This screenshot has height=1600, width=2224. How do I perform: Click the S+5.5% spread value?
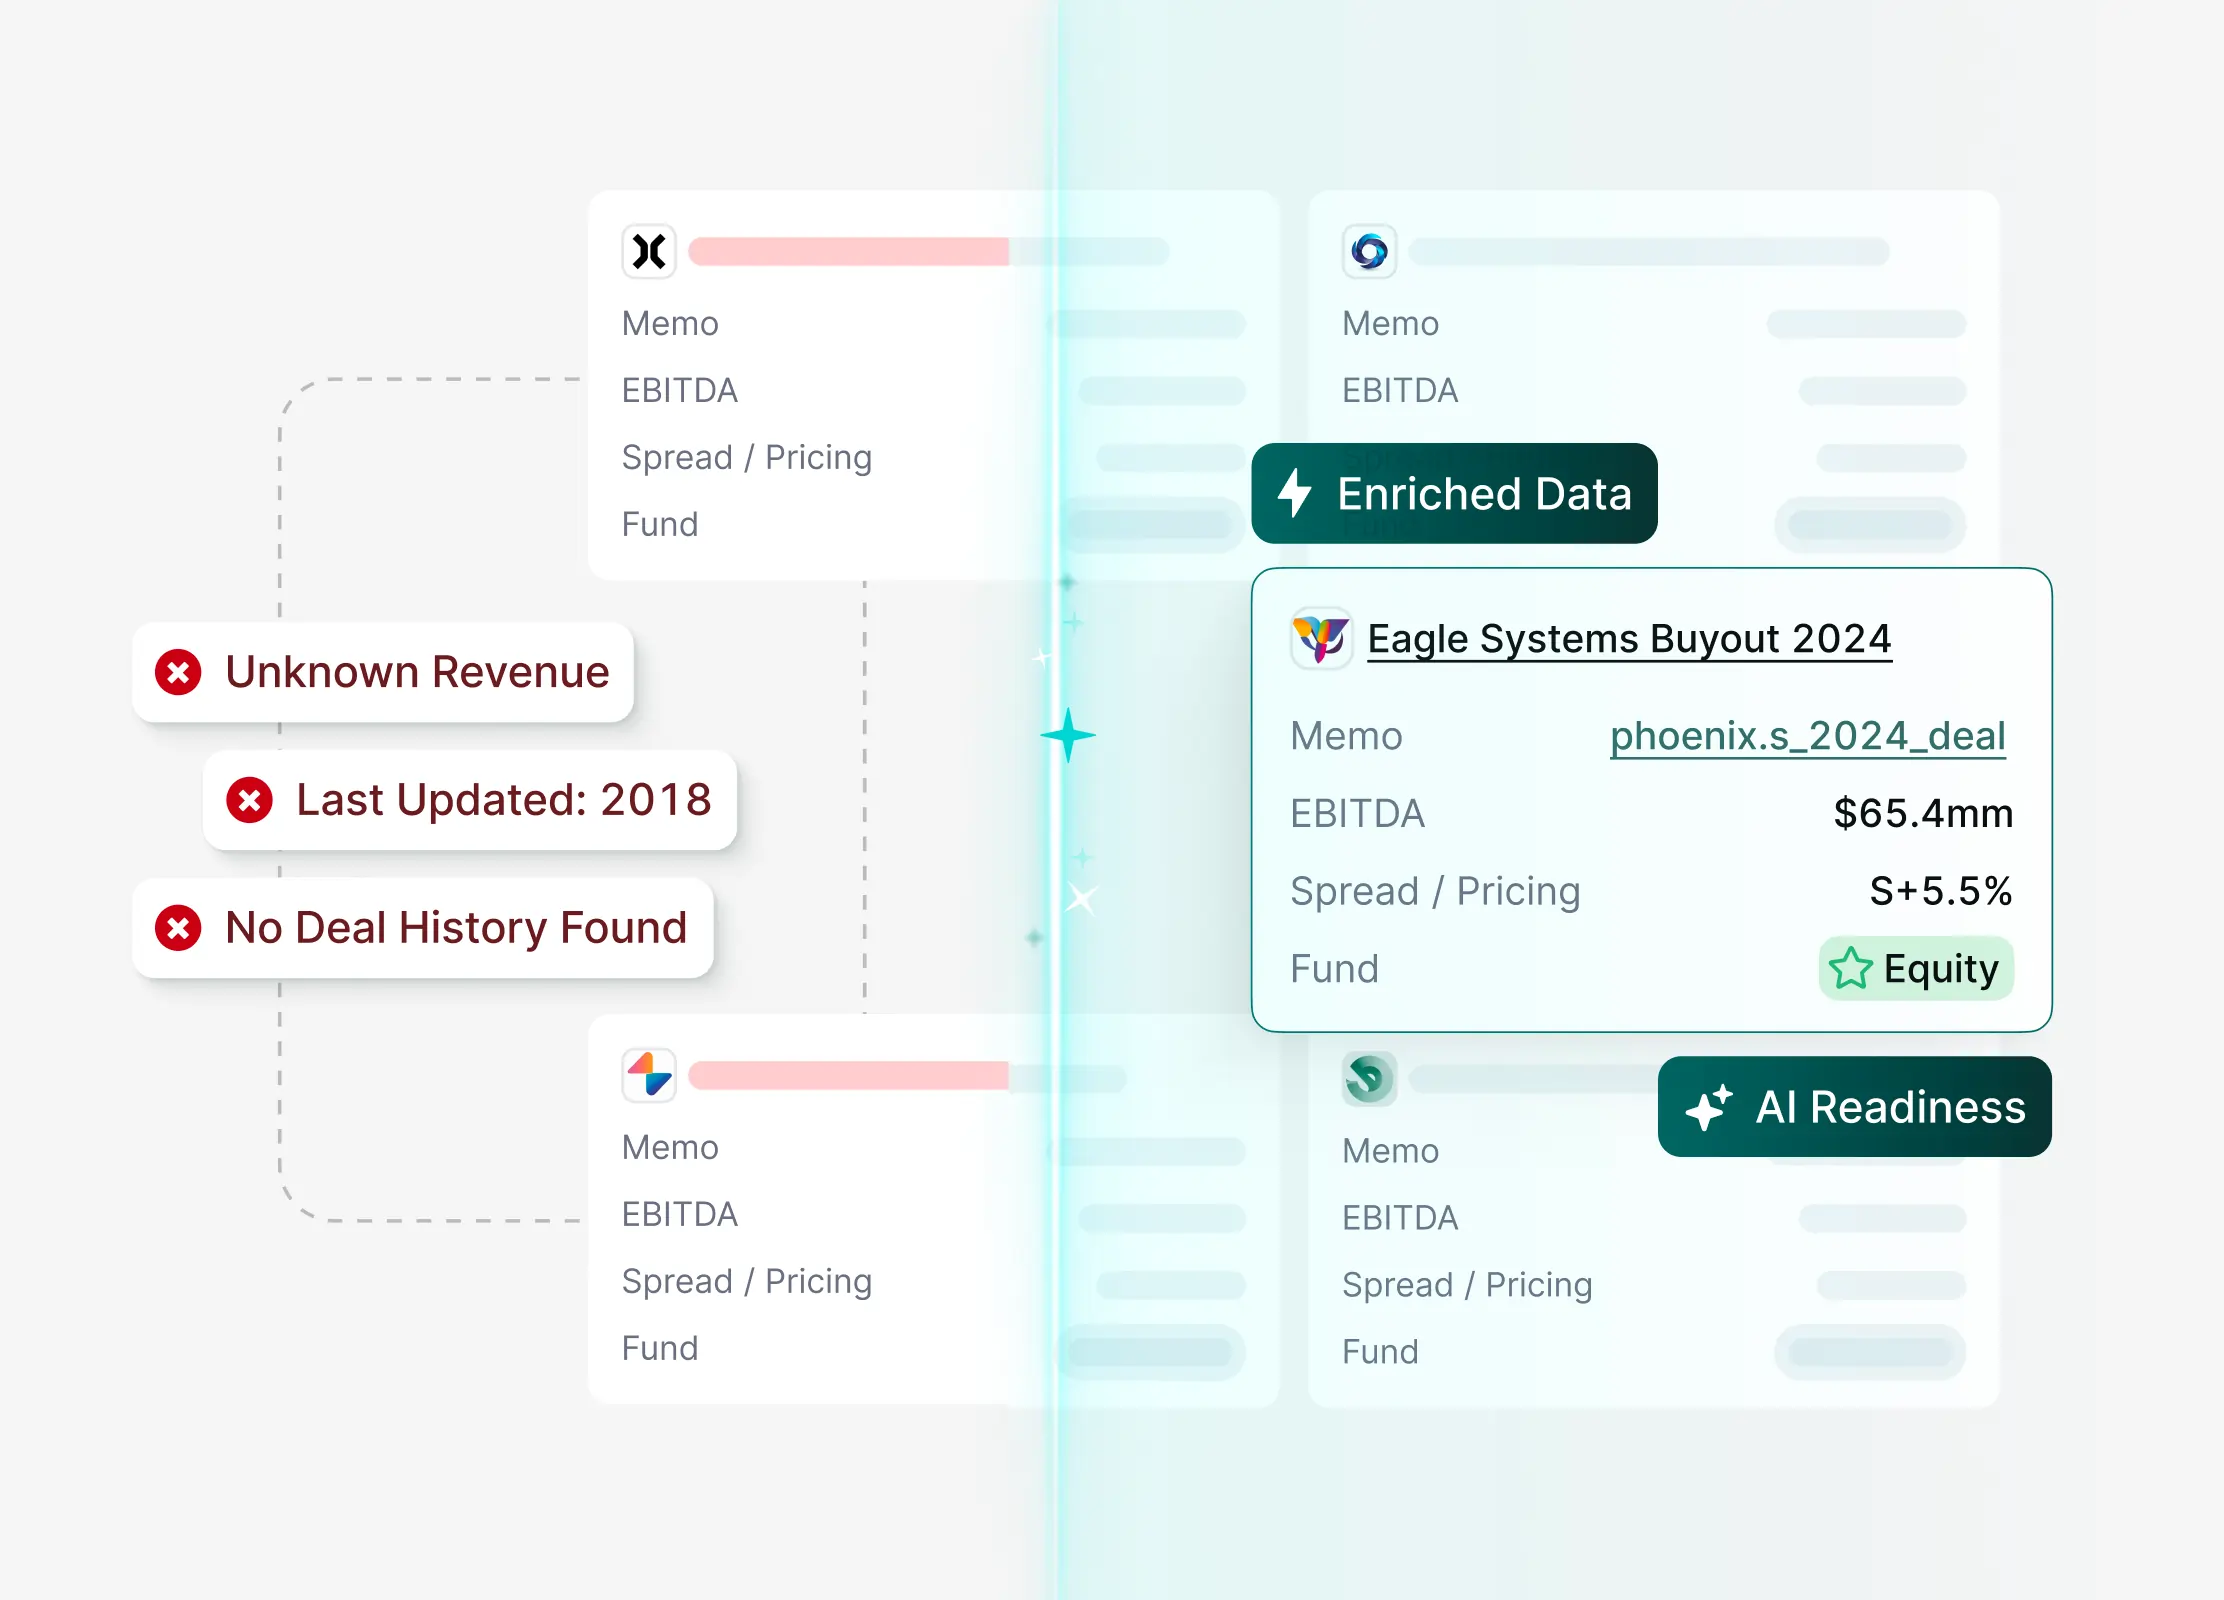click(1941, 891)
